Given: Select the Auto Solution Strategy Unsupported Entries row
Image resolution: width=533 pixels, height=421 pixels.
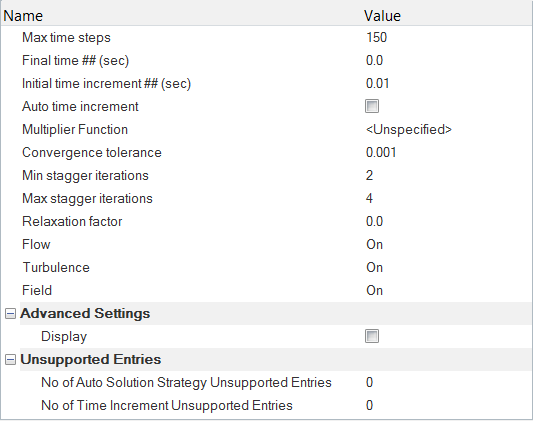Looking at the screenshot, I should coord(266,382).
